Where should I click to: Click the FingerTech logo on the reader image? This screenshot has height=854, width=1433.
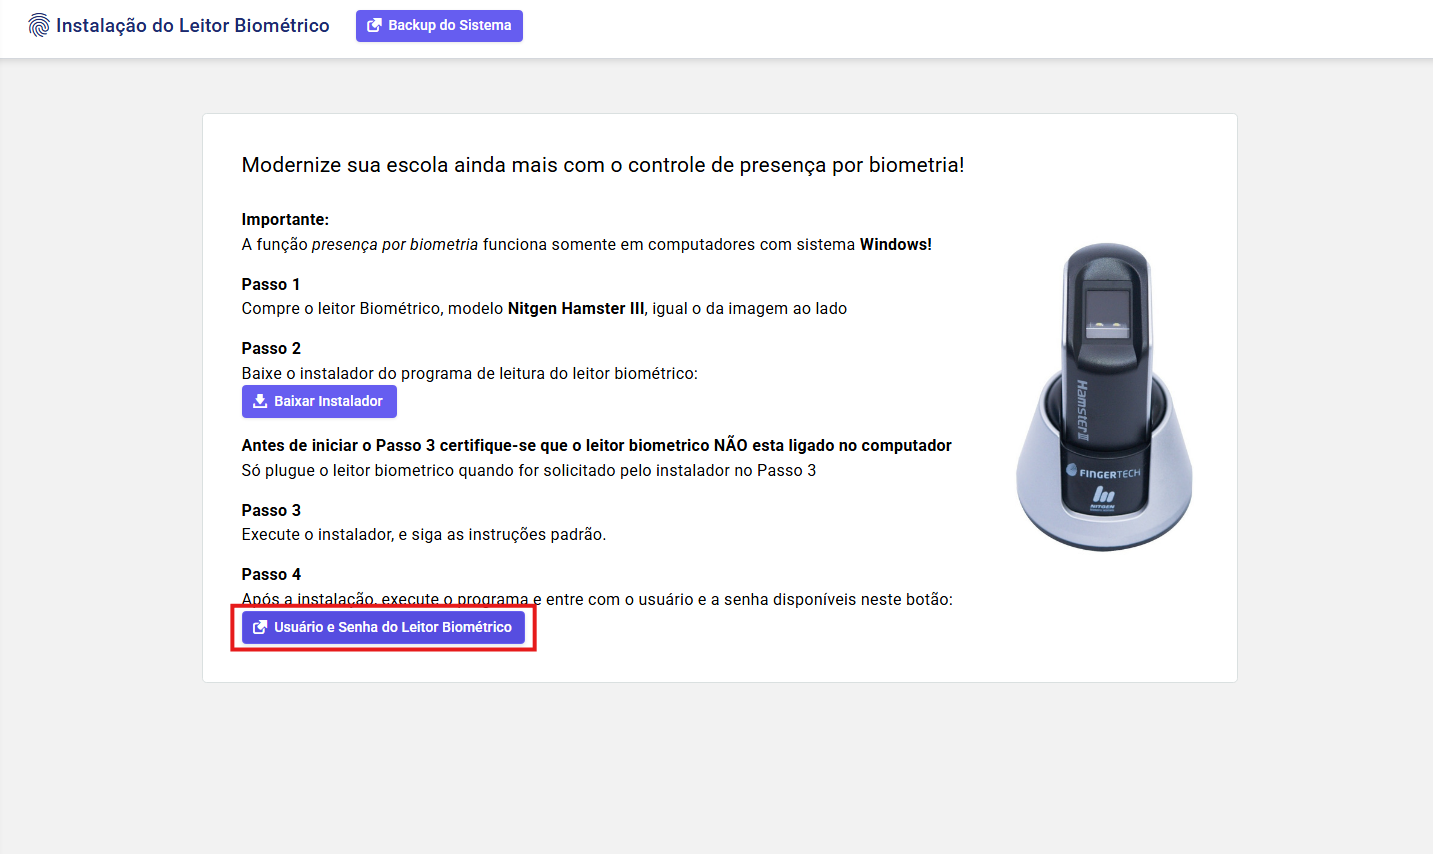(x=1104, y=472)
